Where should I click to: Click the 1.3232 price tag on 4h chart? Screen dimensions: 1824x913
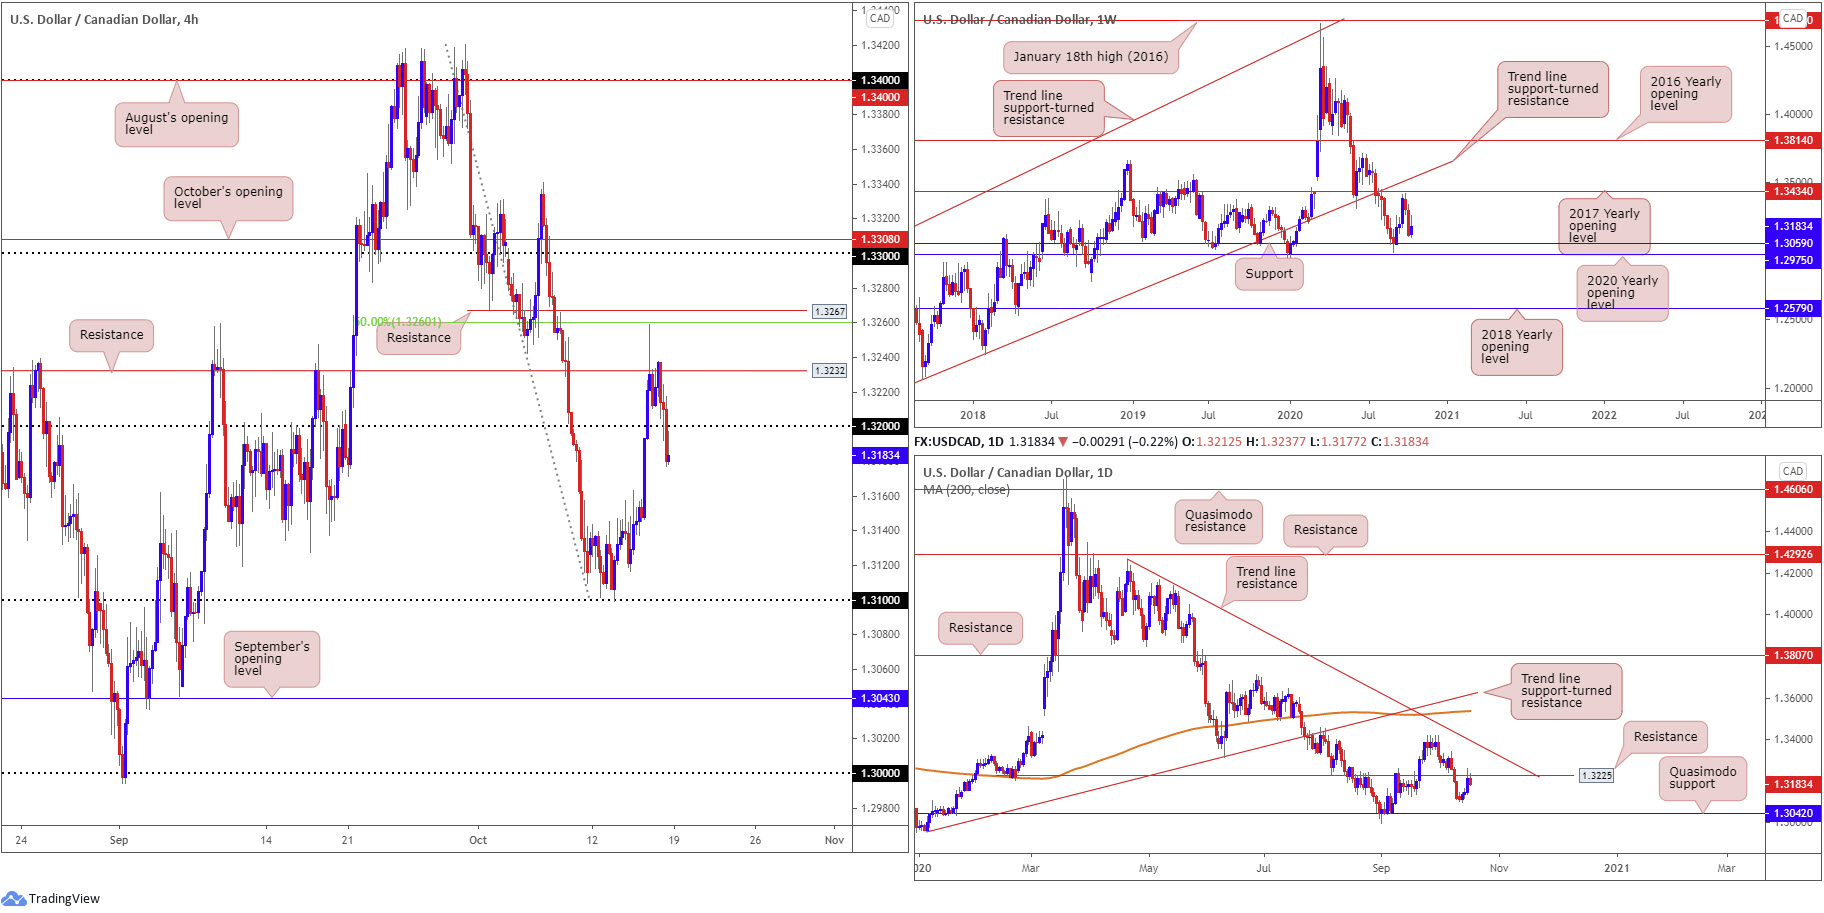point(830,370)
